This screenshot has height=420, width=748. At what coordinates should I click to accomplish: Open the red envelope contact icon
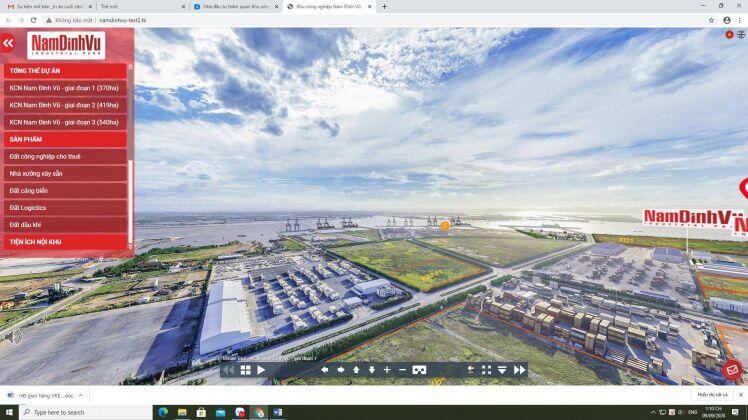click(732, 370)
